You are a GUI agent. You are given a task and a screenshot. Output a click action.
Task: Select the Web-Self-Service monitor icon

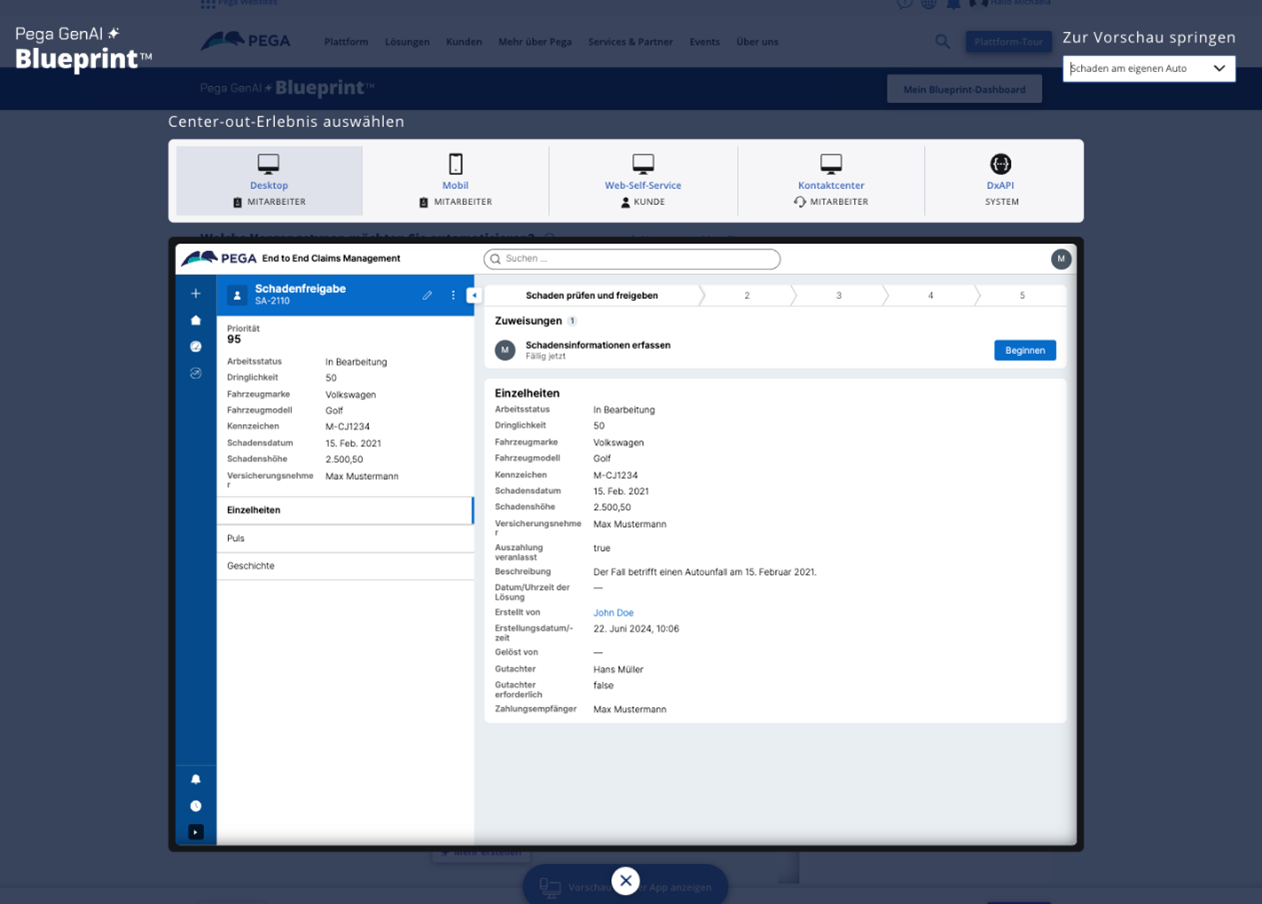pyautogui.click(x=643, y=164)
